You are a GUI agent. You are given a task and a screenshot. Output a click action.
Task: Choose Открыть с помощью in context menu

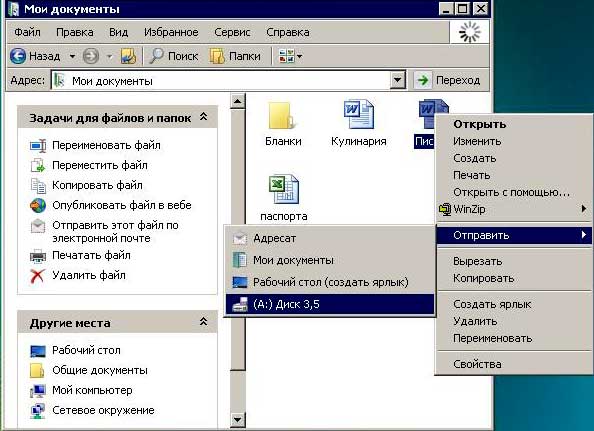tap(514, 192)
